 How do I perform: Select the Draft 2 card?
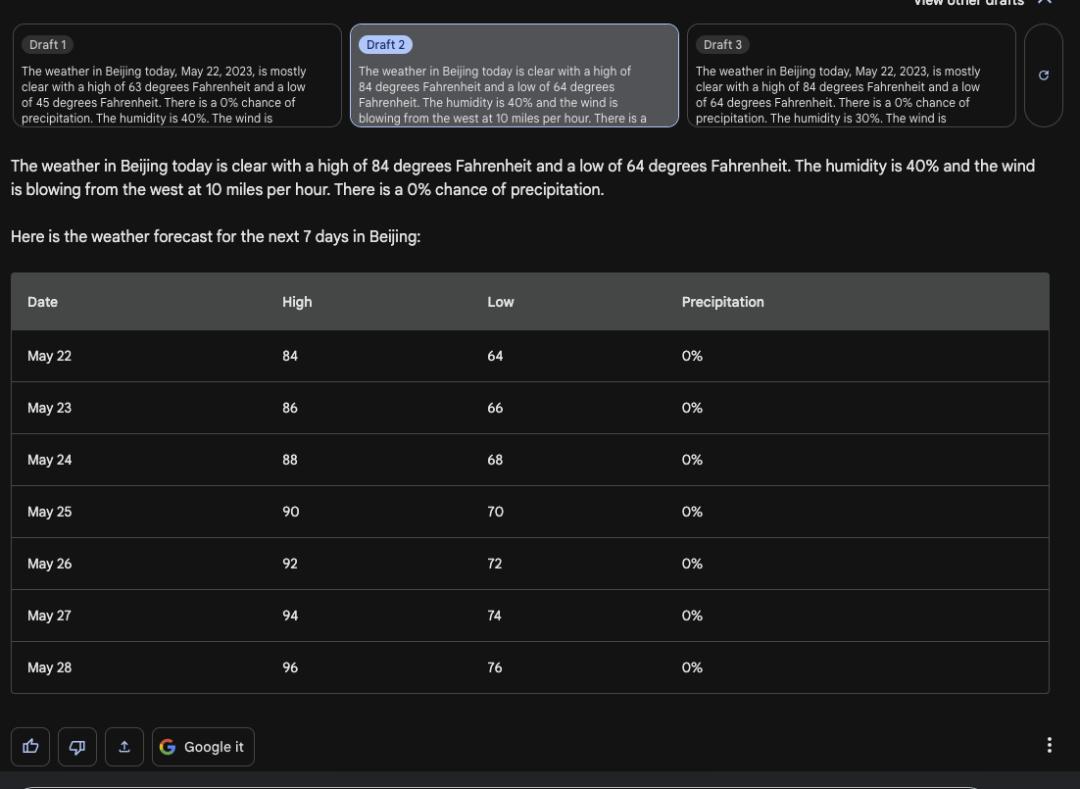(515, 76)
